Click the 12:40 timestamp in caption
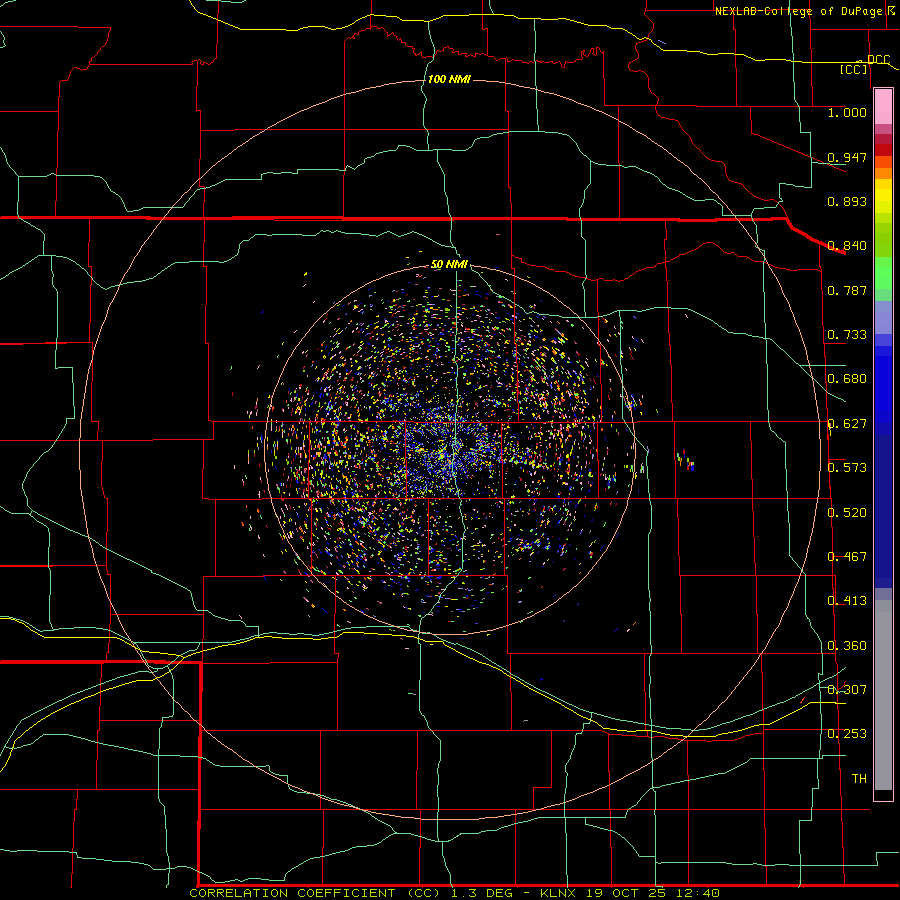Screen dimensions: 900x900 [698, 893]
